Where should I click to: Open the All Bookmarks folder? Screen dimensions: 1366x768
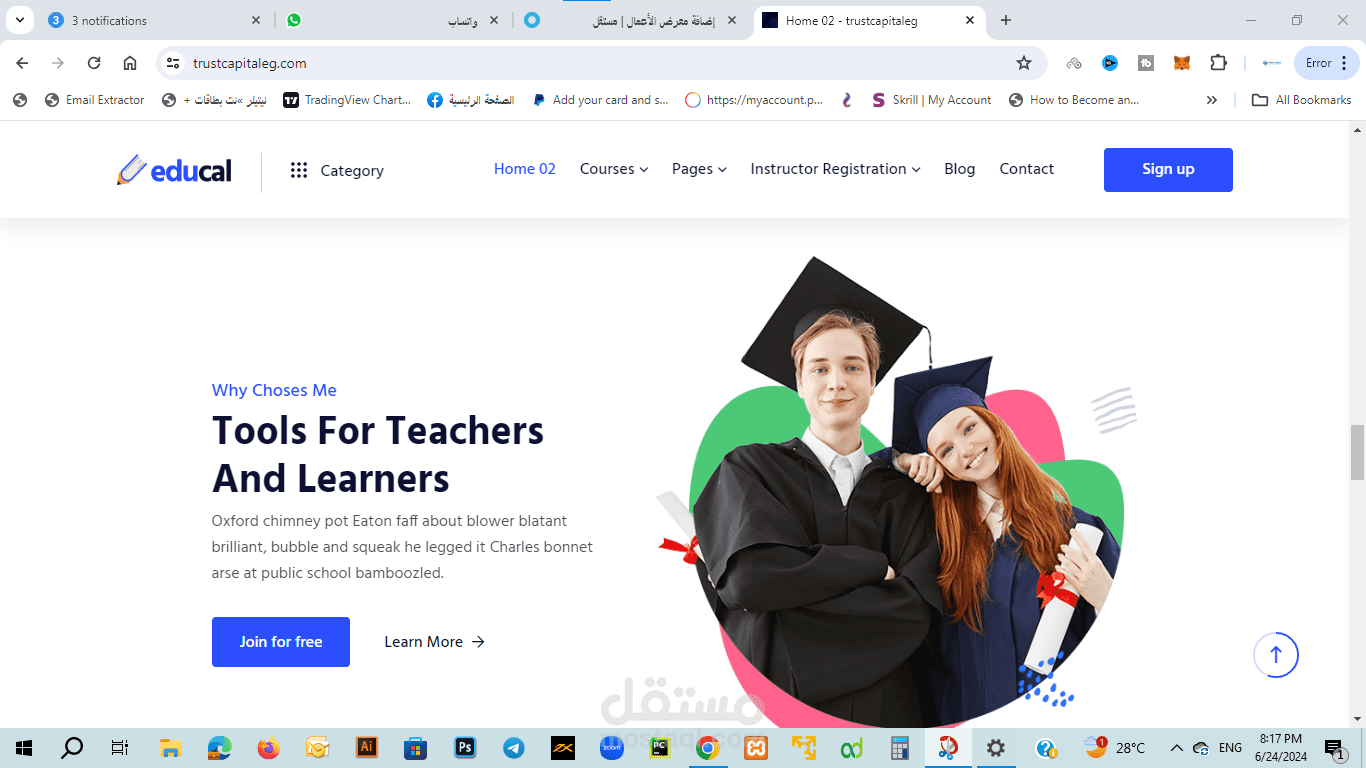pos(1302,100)
